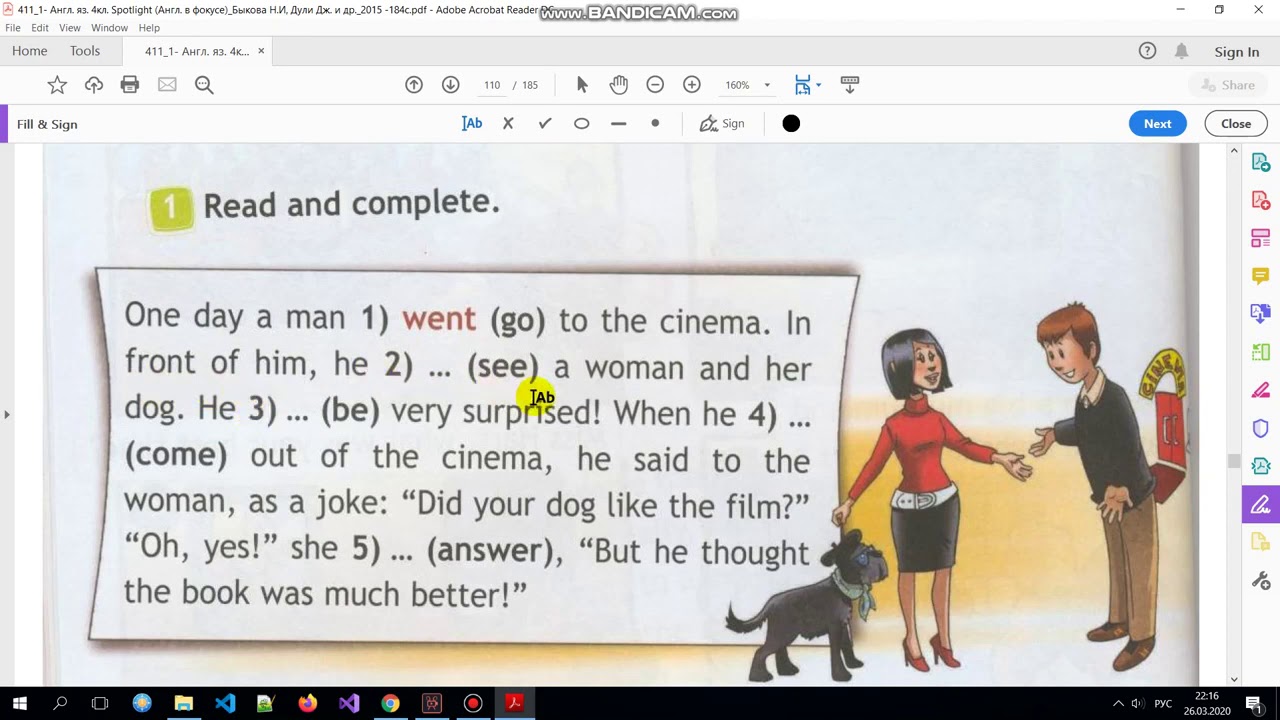
Task: Zoom out with the minus button
Action: coord(655,85)
